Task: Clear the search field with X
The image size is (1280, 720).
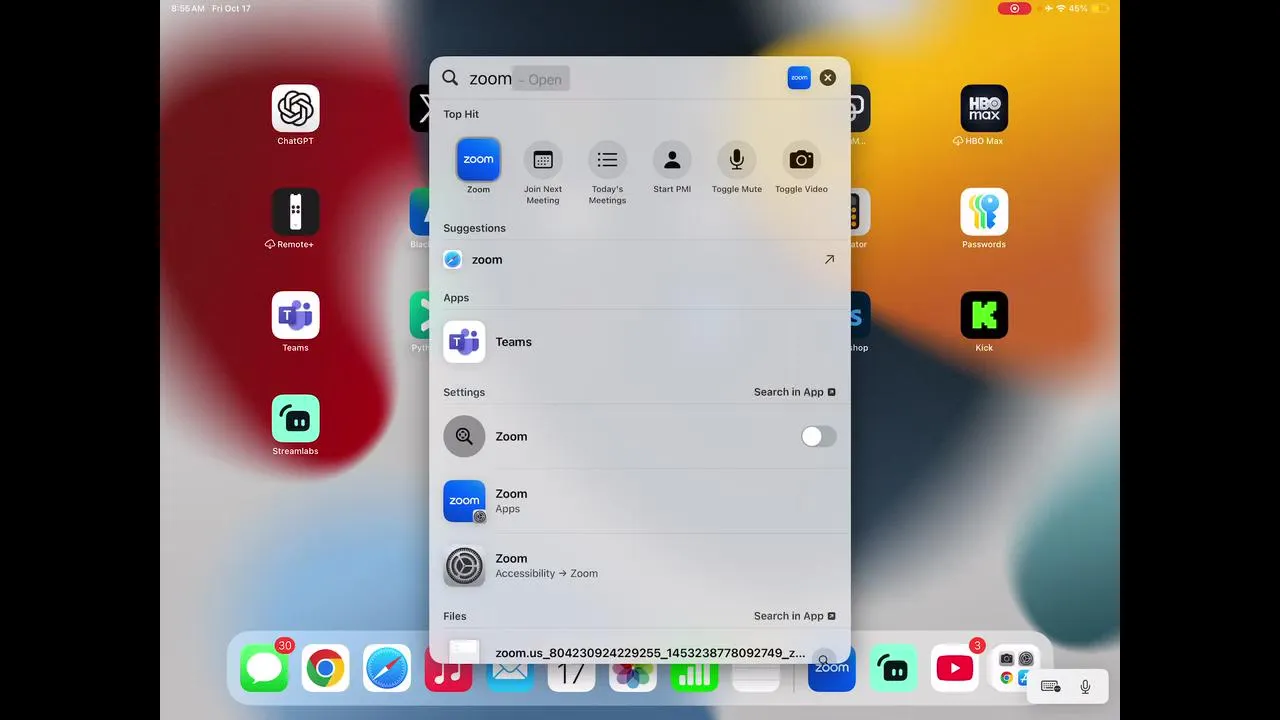Action: coord(827,78)
